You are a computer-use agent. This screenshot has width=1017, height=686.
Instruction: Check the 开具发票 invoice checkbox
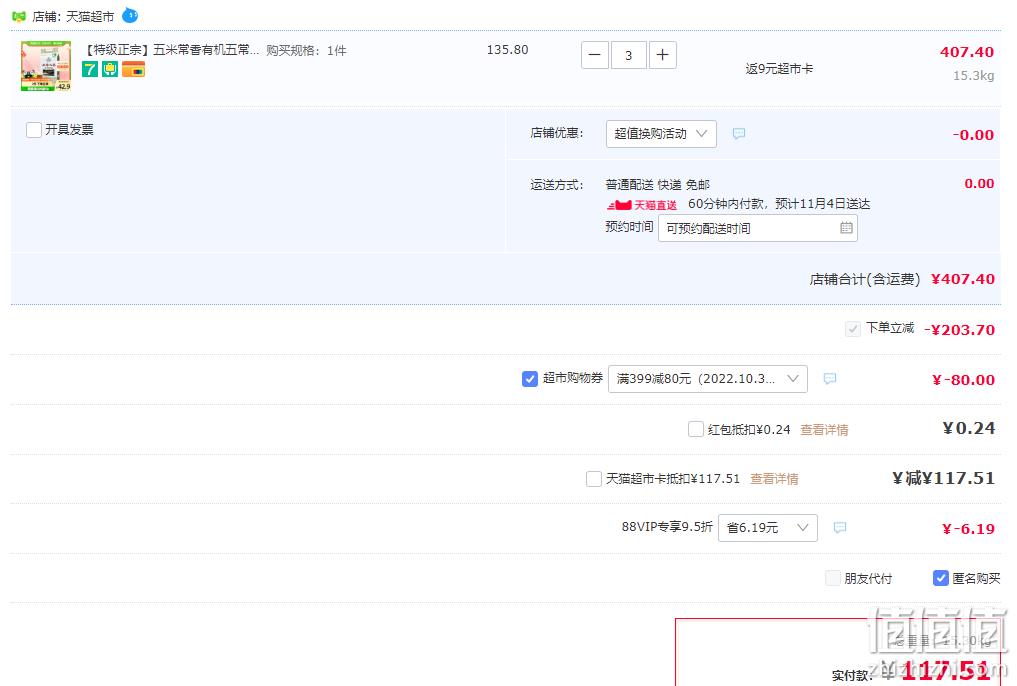34,130
